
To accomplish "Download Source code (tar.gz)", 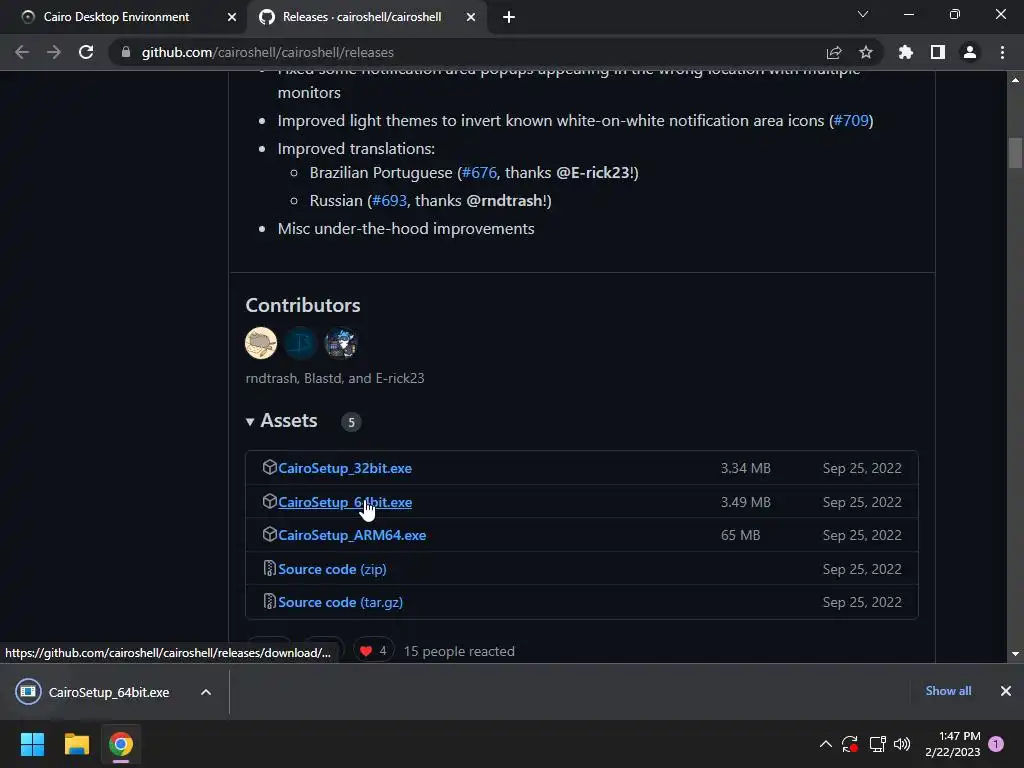I will pyautogui.click(x=340, y=602).
